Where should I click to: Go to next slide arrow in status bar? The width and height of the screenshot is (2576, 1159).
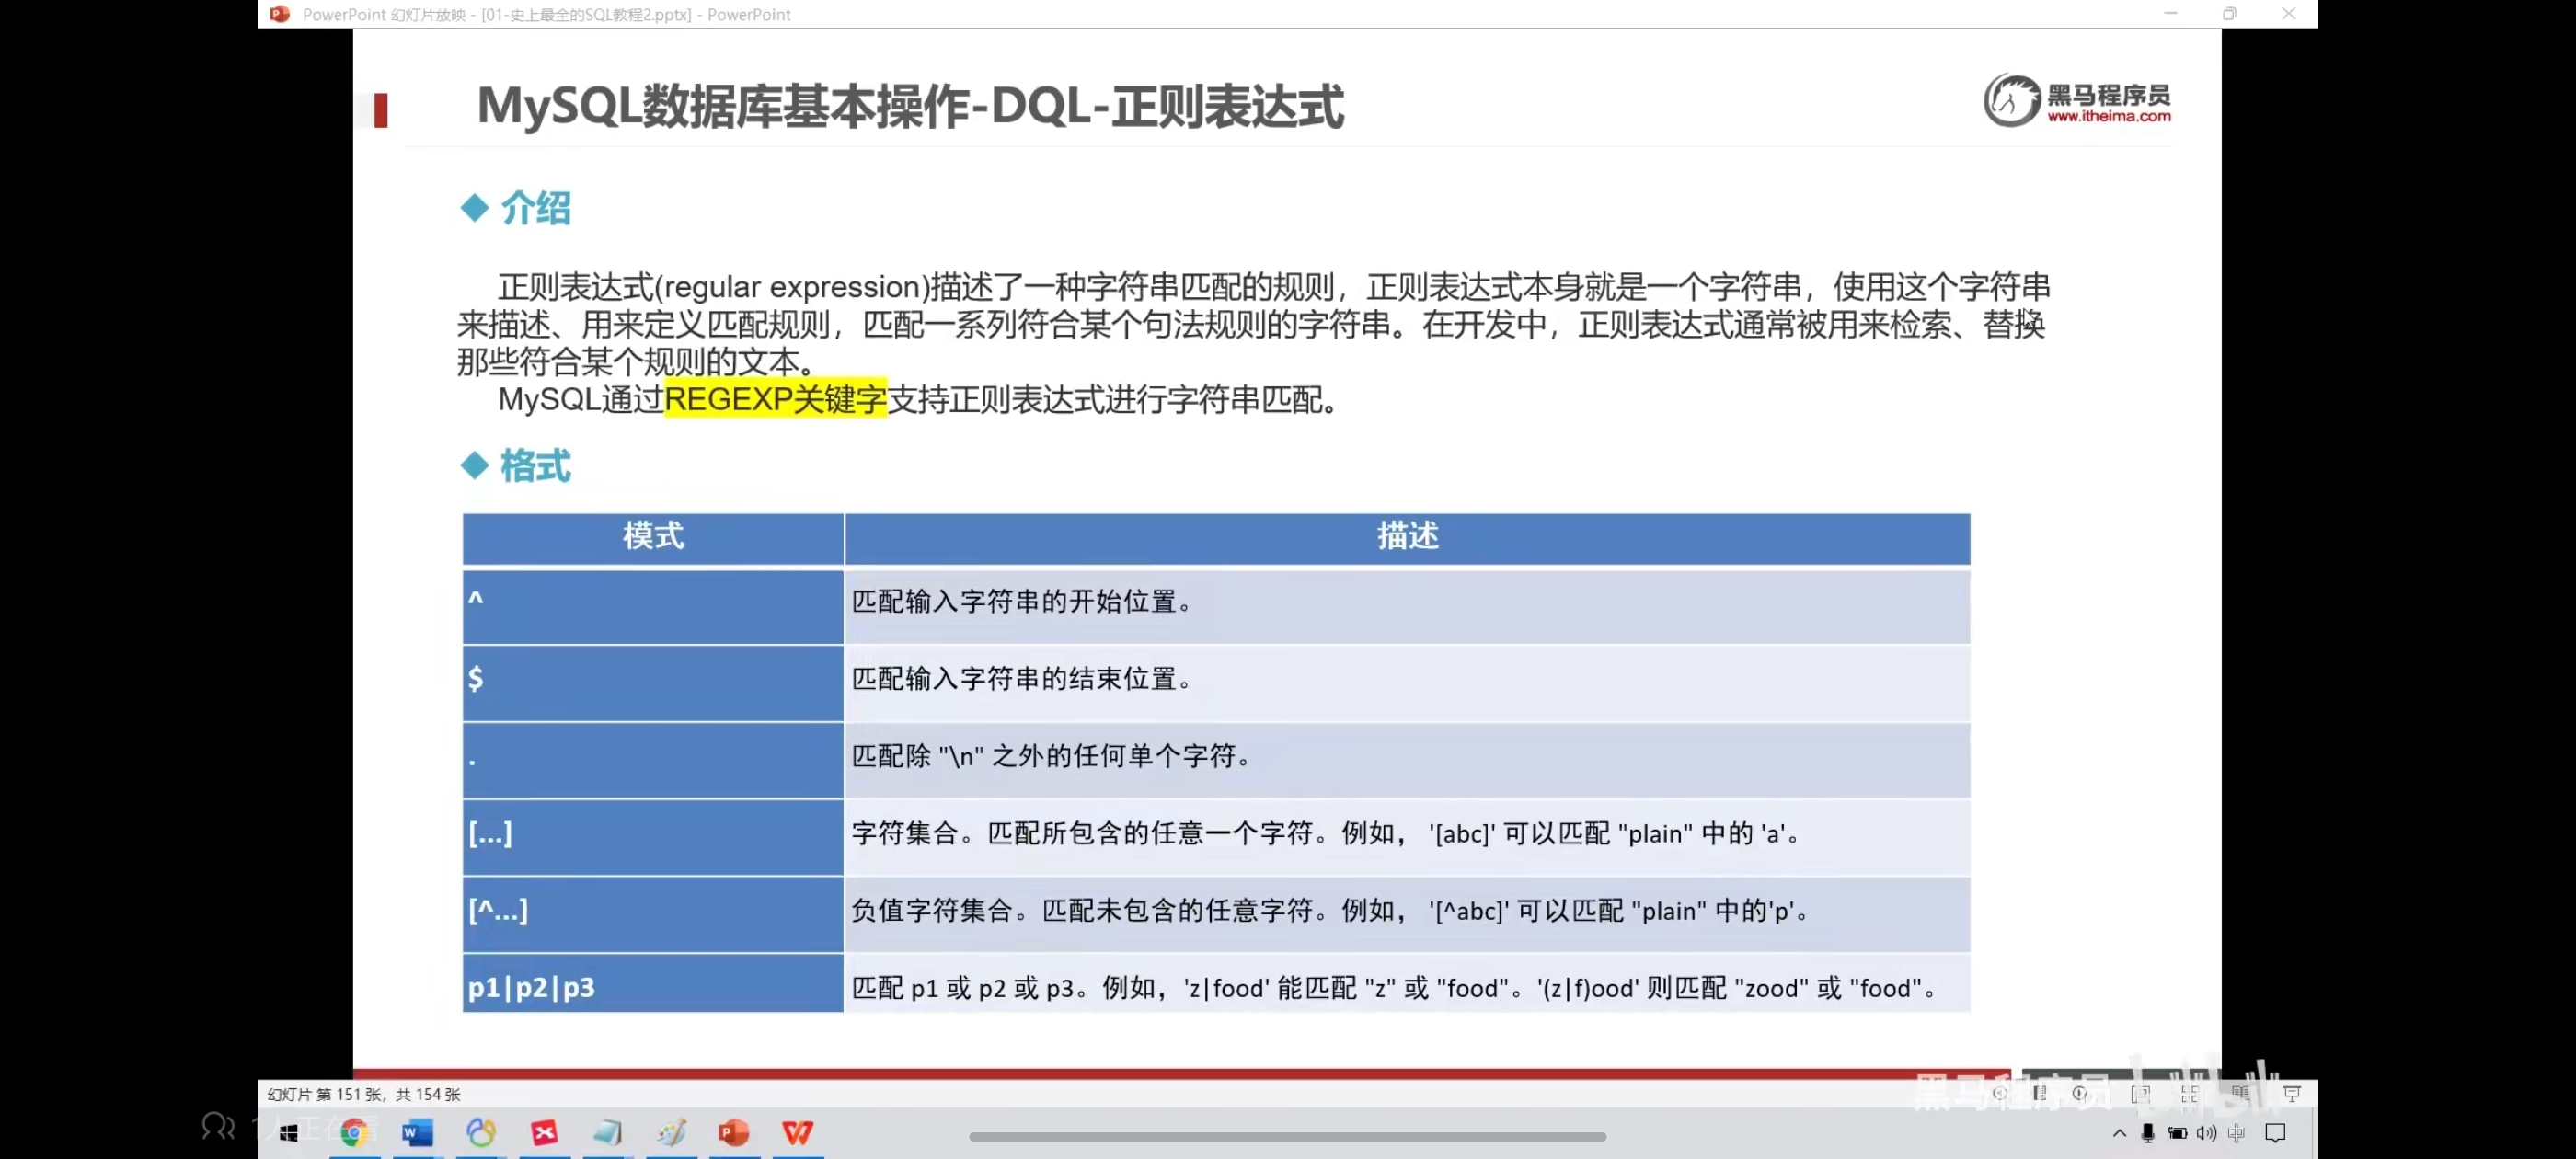pos(2080,1093)
